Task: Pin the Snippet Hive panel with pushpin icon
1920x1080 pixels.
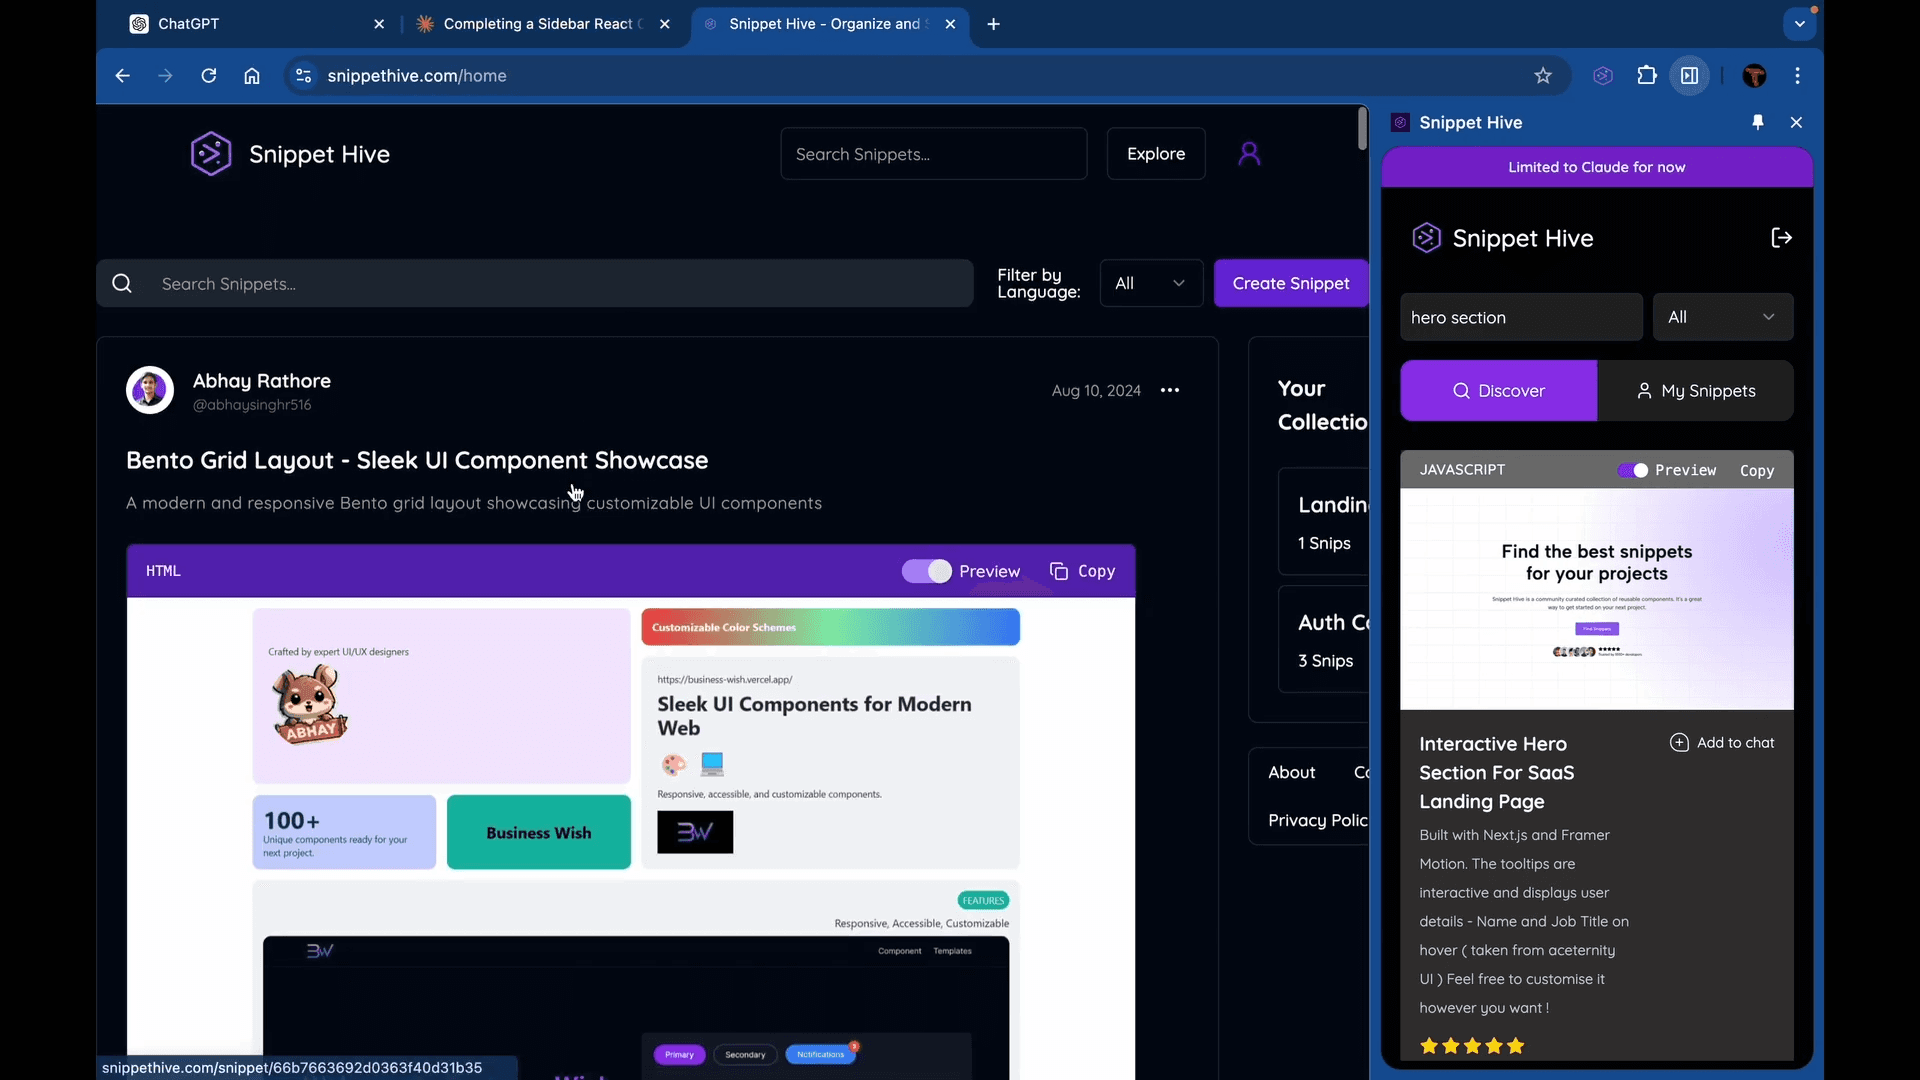Action: tap(1757, 122)
